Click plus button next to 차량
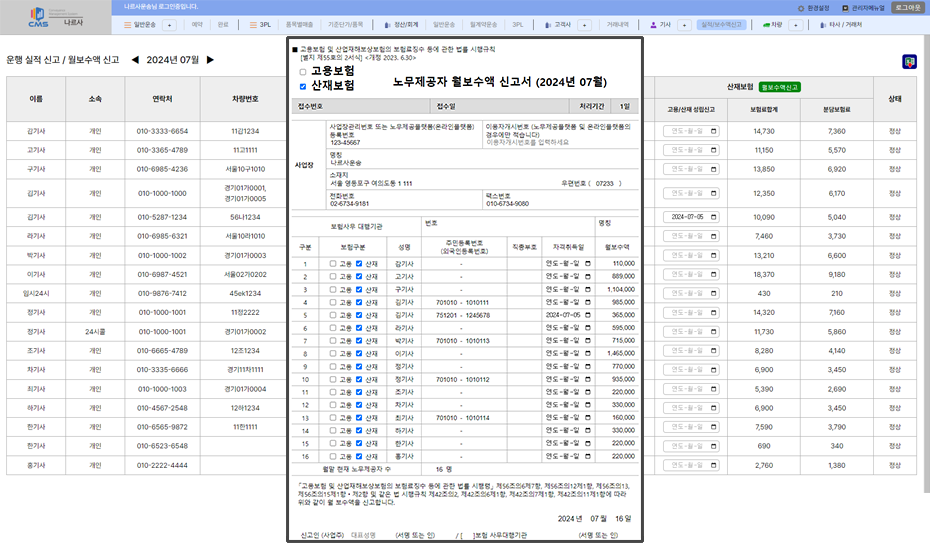Image resolution: width=930 pixels, height=550 pixels. [x=795, y=25]
